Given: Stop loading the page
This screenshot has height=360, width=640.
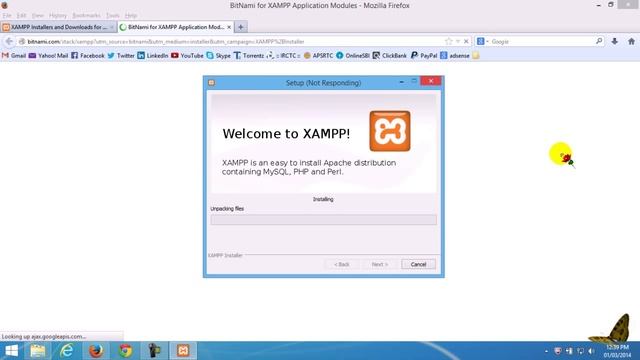Looking at the screenshot, I should click(x=466, y=41).
